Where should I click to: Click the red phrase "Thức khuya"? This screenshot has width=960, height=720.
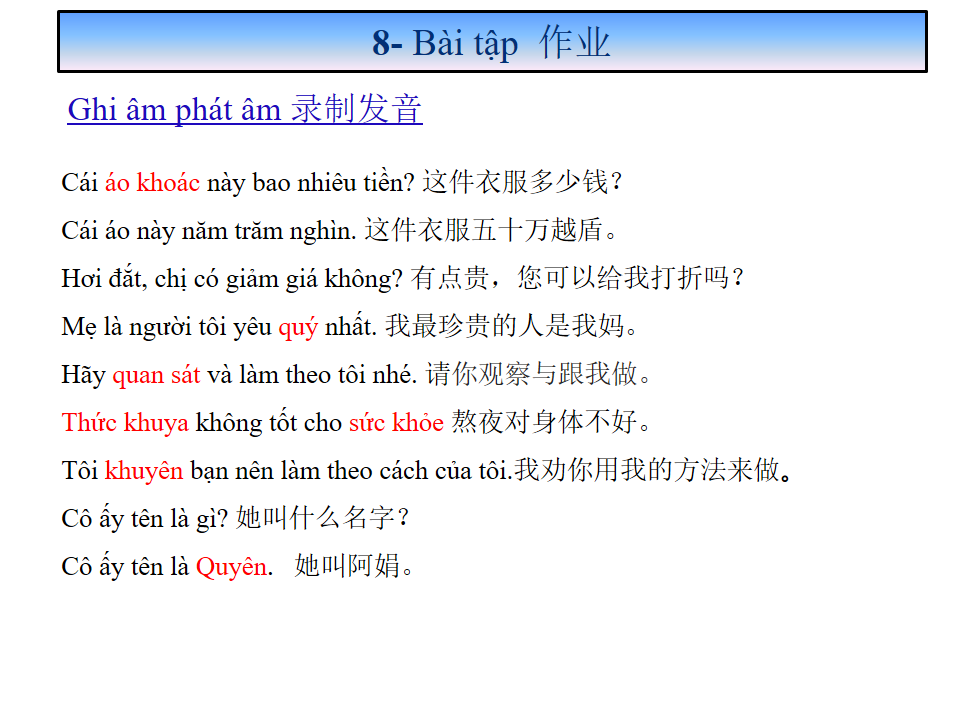coord(125,423)
